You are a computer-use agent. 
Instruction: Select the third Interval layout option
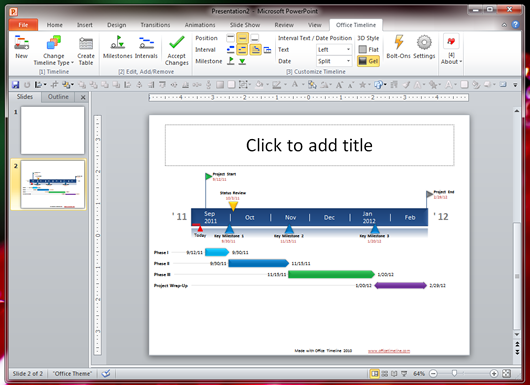click(256, 50)
